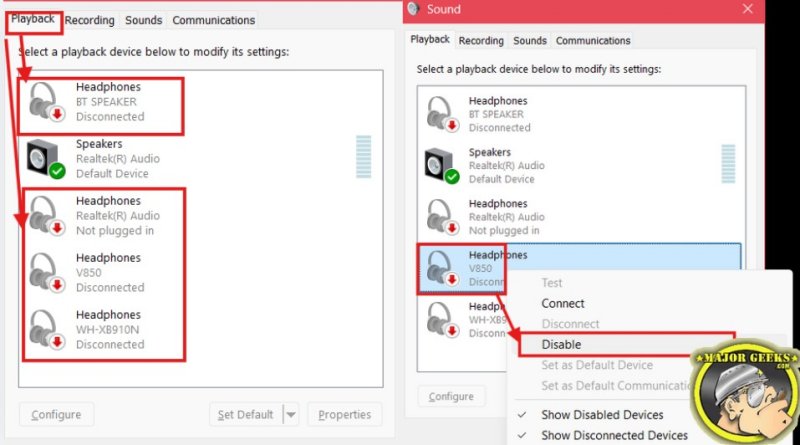Screen dimensions: 800x445
Task: Select BT SPEAKER headphones icon in left panel
Action: pyautogui.click(x=46, y=102)
